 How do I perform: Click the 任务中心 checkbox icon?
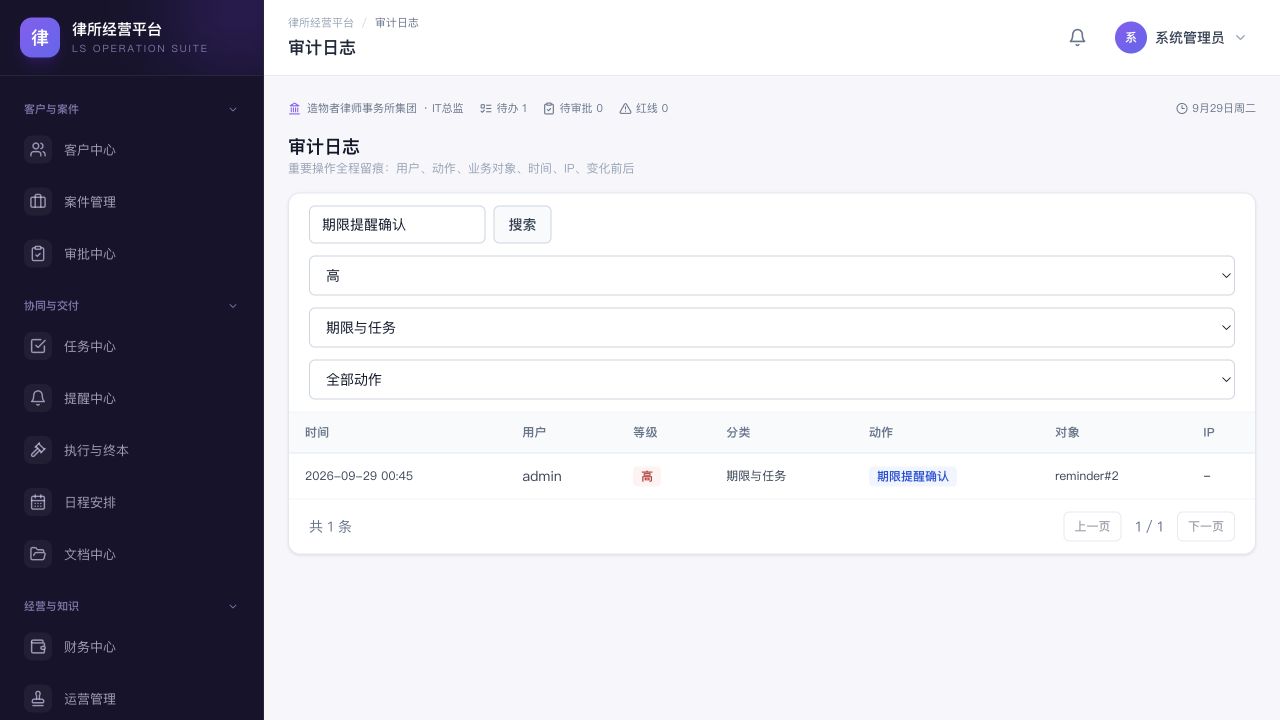[38, 347]
